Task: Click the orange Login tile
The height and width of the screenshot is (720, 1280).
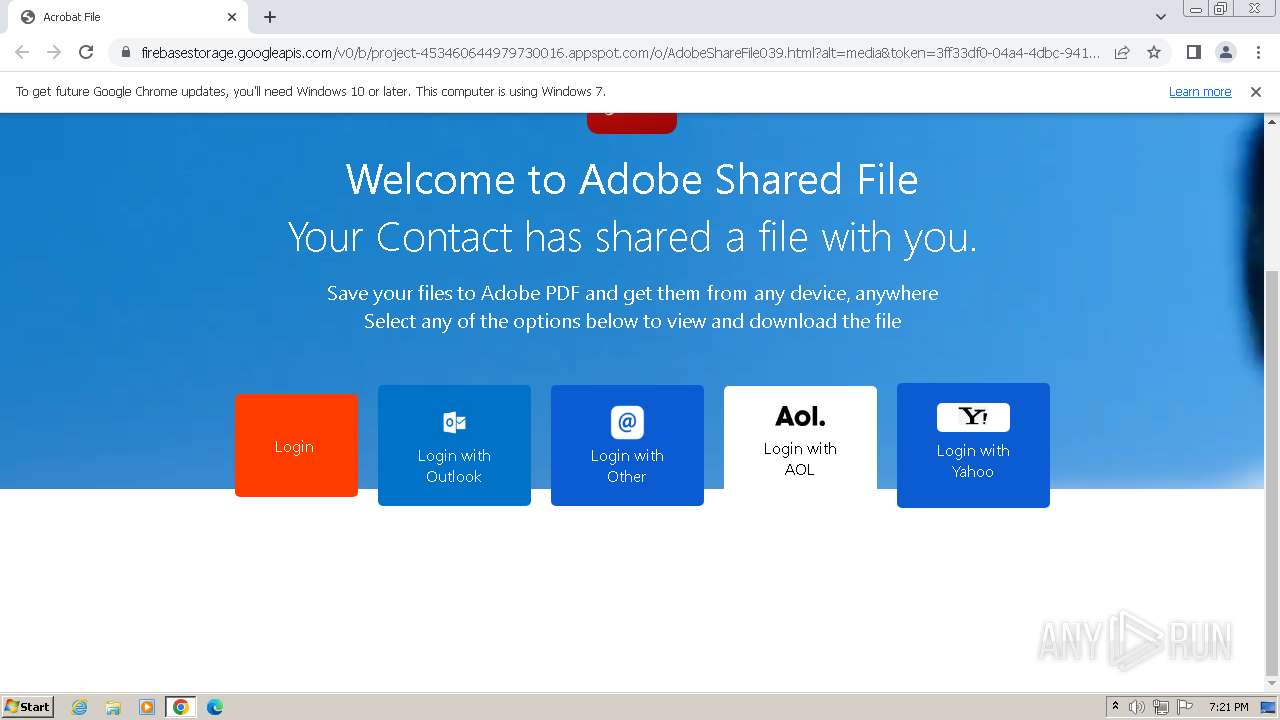Action: click(296, 445)
